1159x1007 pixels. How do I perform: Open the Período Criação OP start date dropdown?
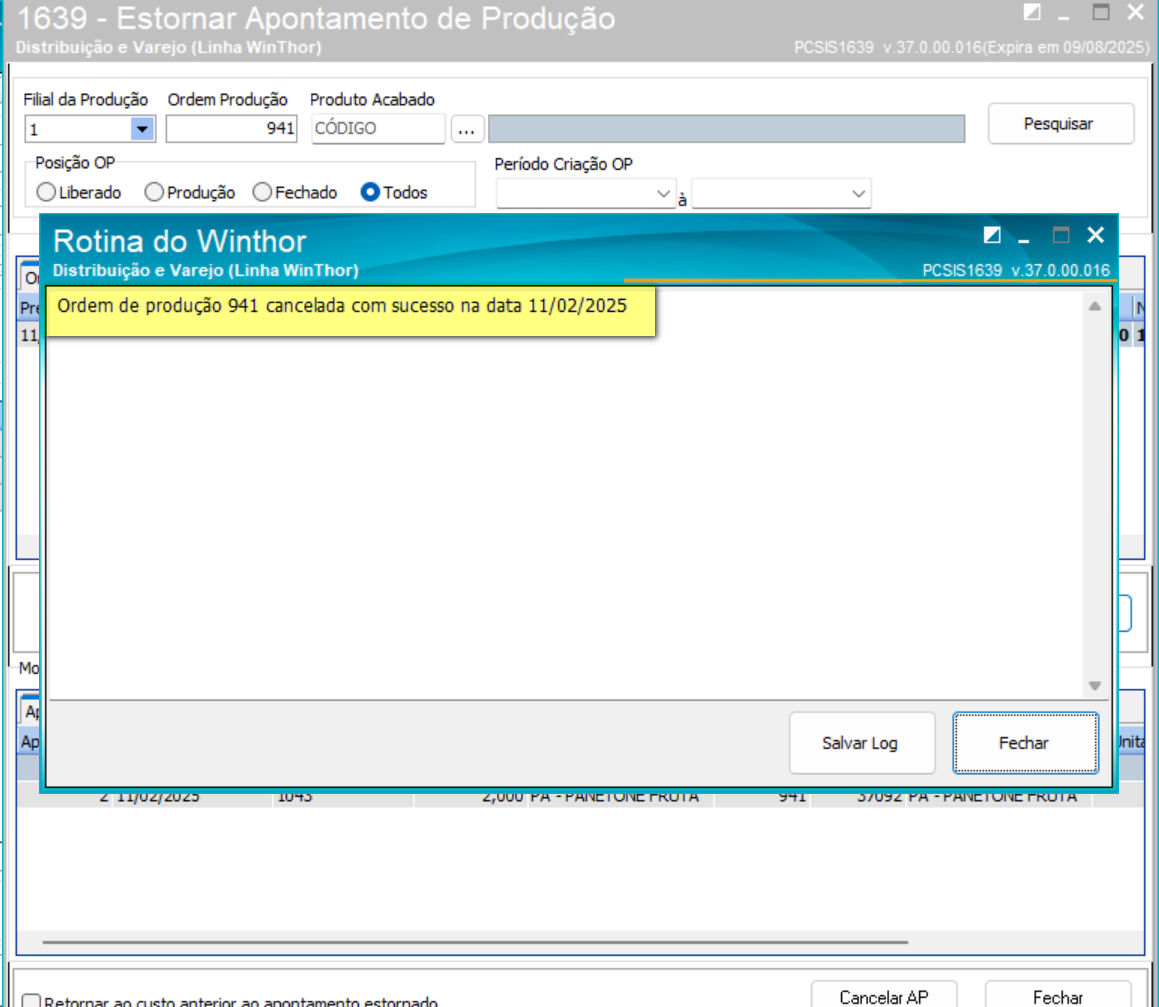(662, 194)
